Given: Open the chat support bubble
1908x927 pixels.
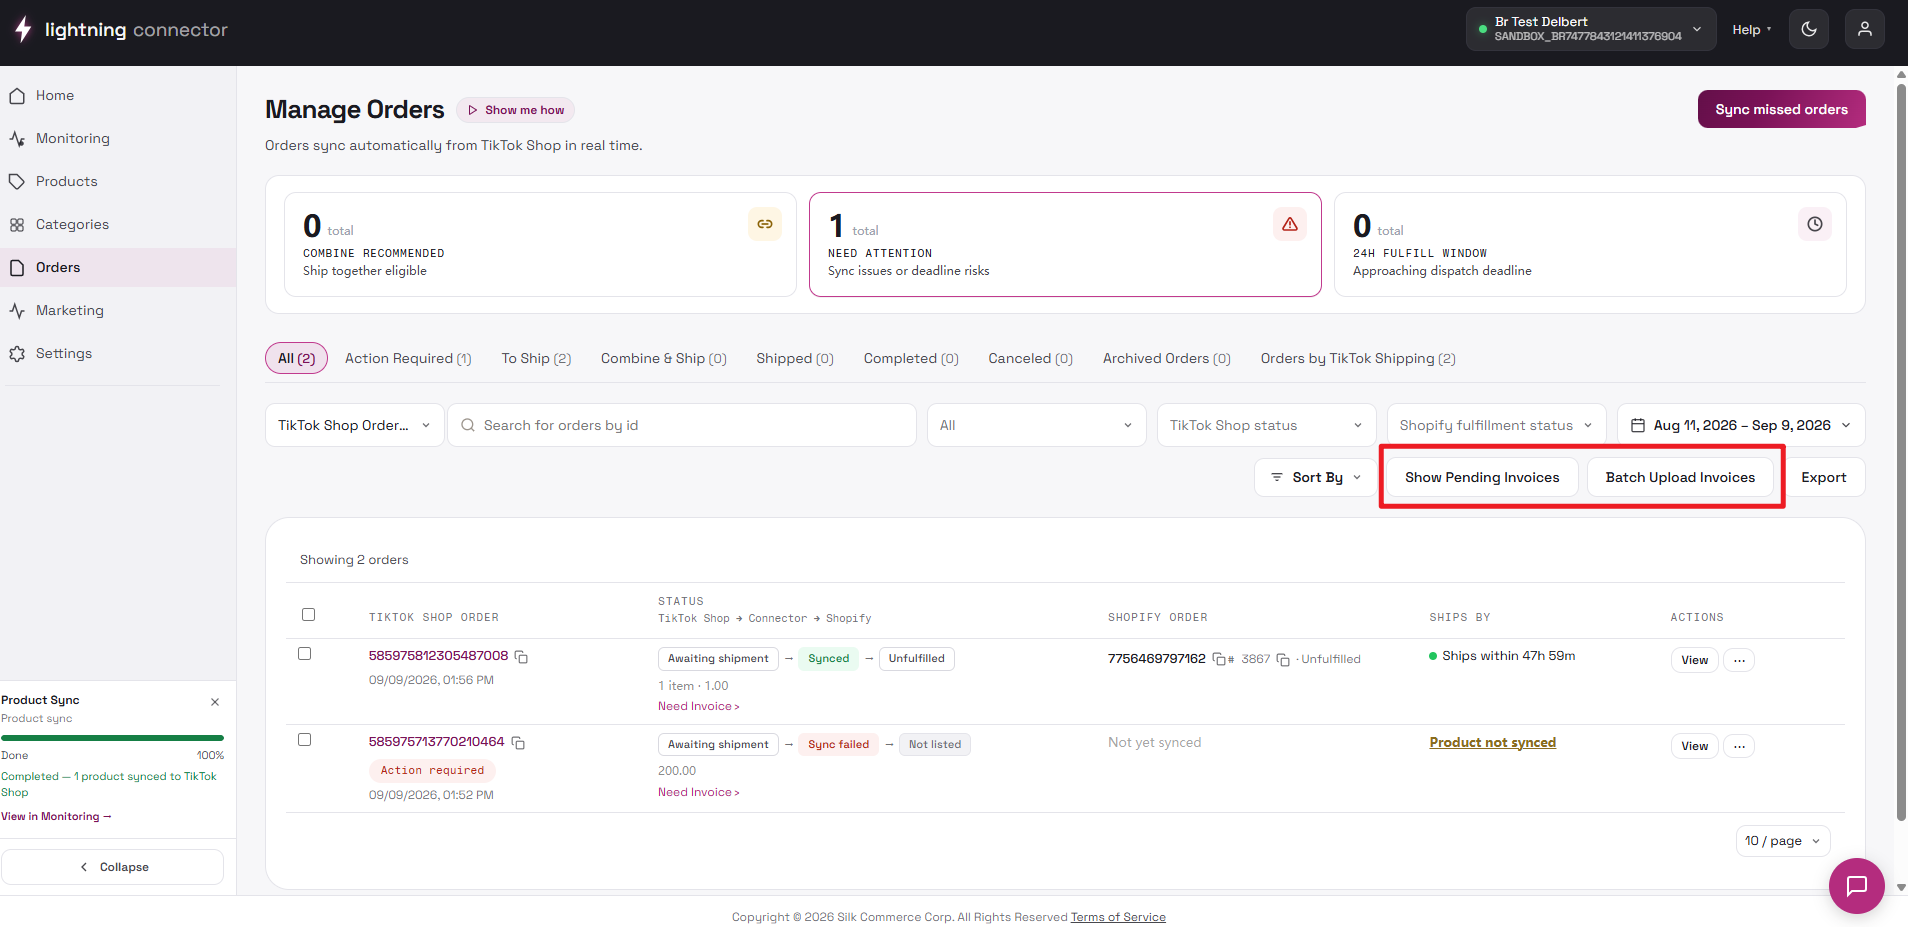Looking at the screenshot, I should click(1857, 885).
